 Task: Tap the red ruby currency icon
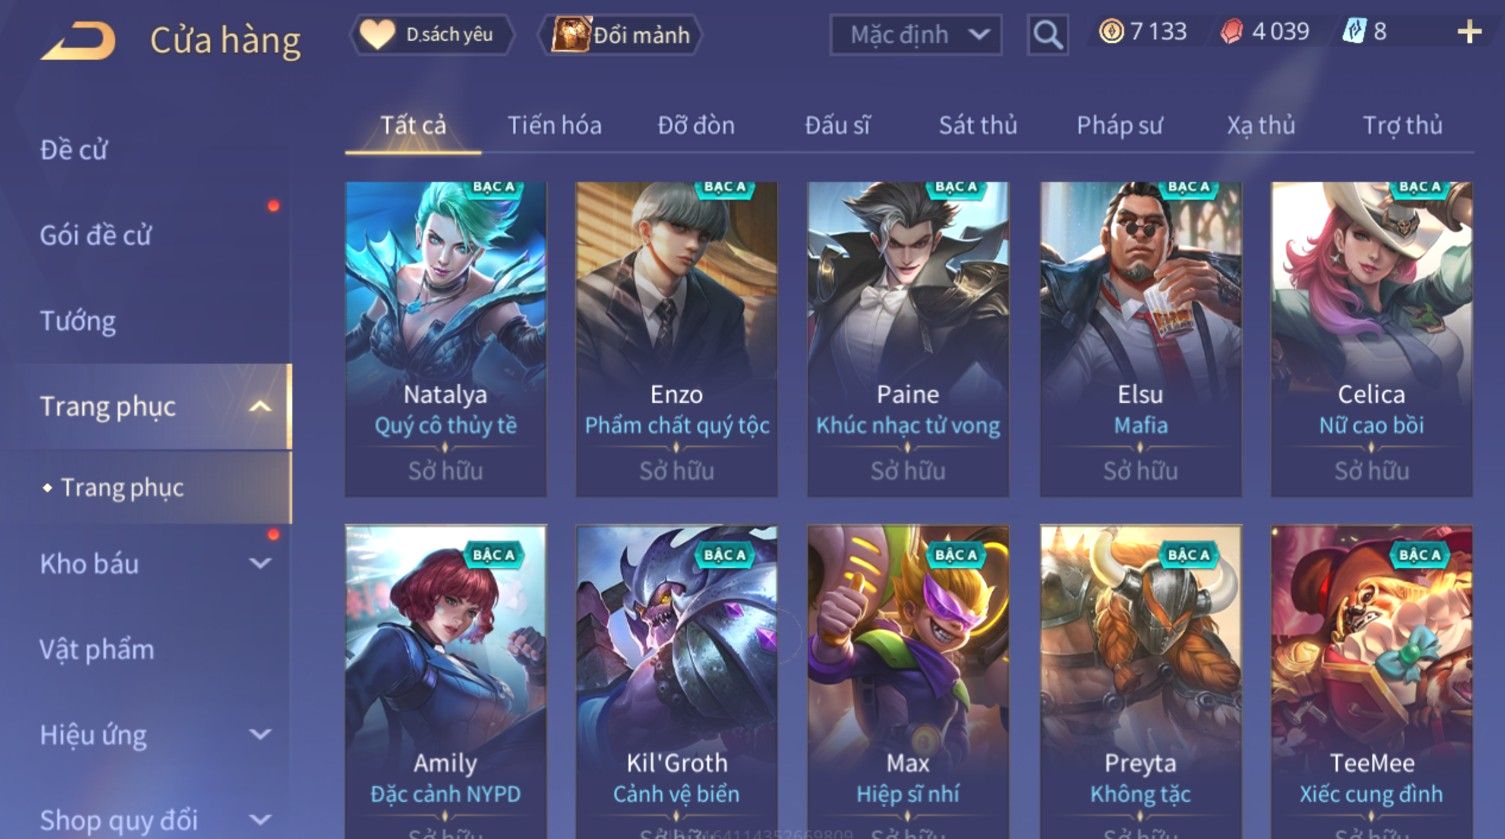pyautogui.click(x=1232, y=32)
